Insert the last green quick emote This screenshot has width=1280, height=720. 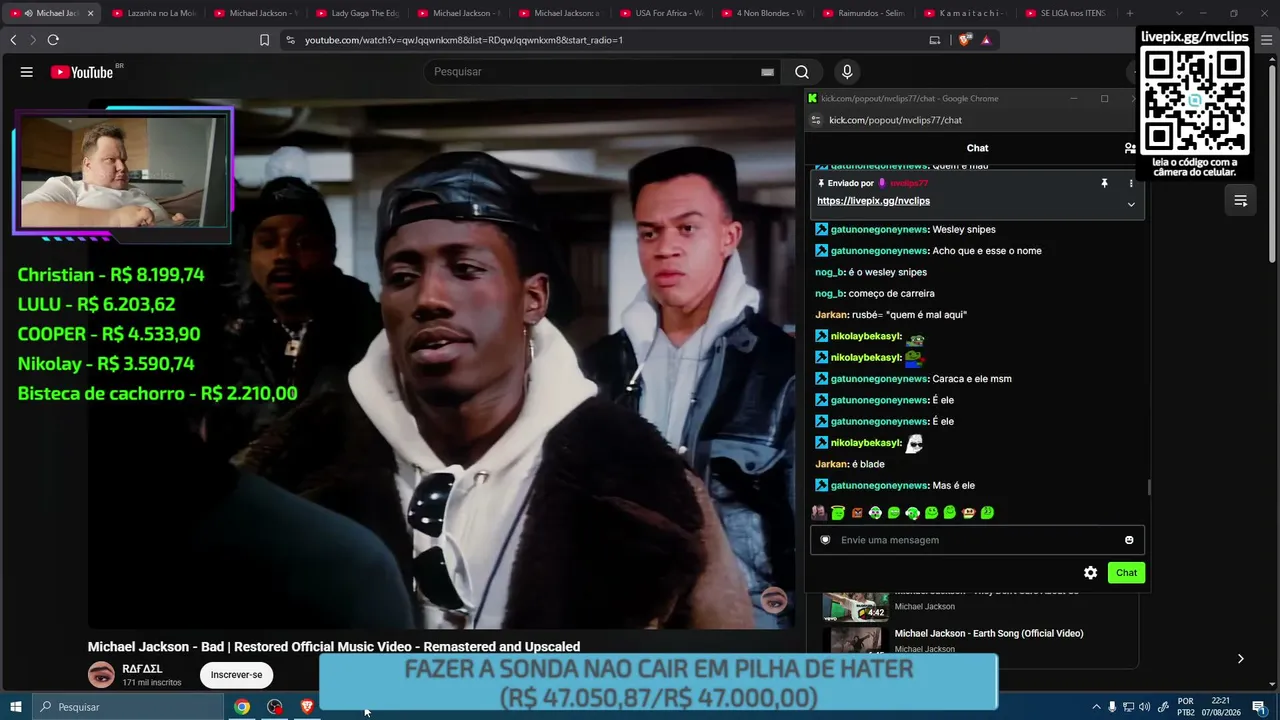tap(987, 513)
